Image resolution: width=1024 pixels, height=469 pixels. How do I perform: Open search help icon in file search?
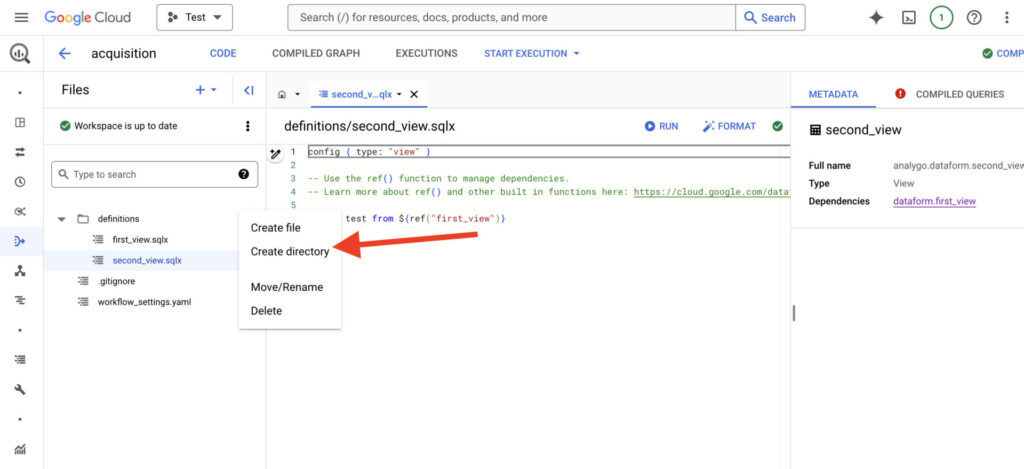(244, 174)
